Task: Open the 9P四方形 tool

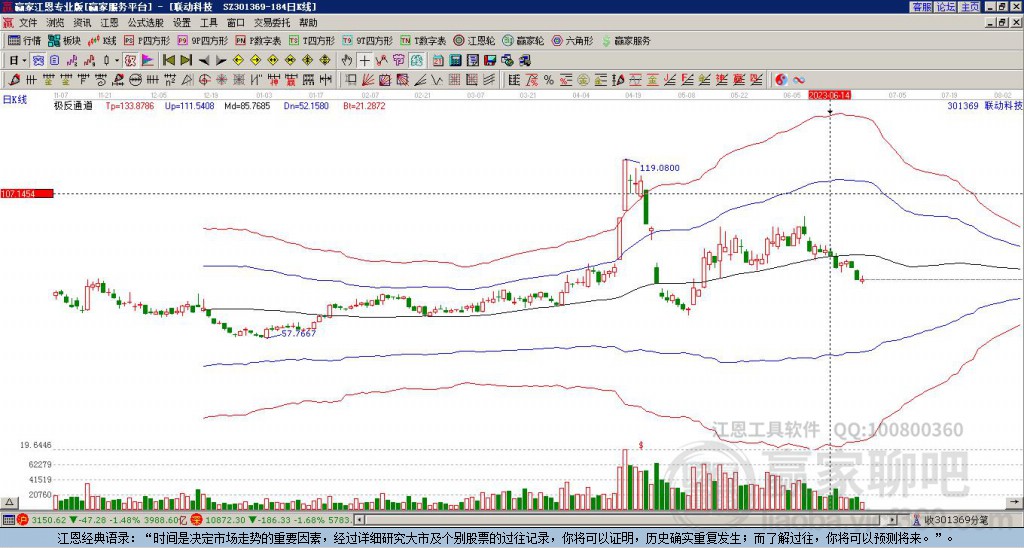Action: pos(203,40)
